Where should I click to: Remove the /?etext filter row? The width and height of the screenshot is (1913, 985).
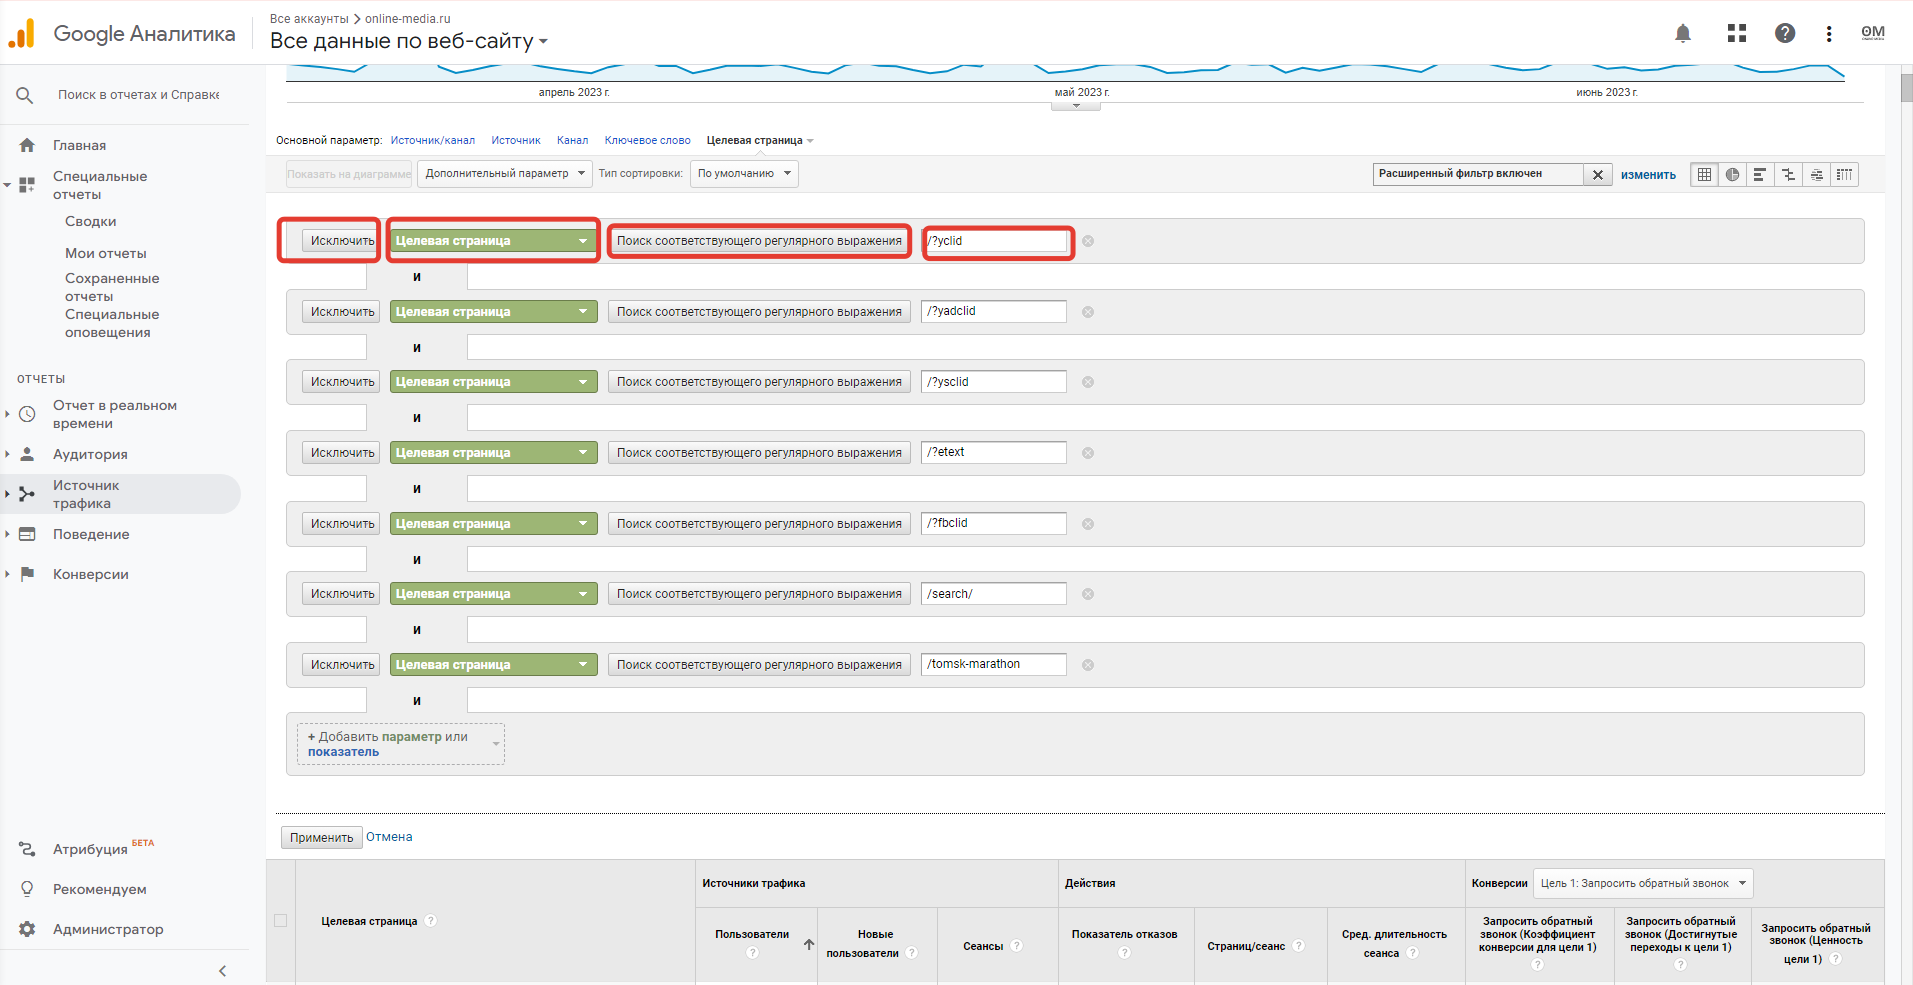point(1088,453)
